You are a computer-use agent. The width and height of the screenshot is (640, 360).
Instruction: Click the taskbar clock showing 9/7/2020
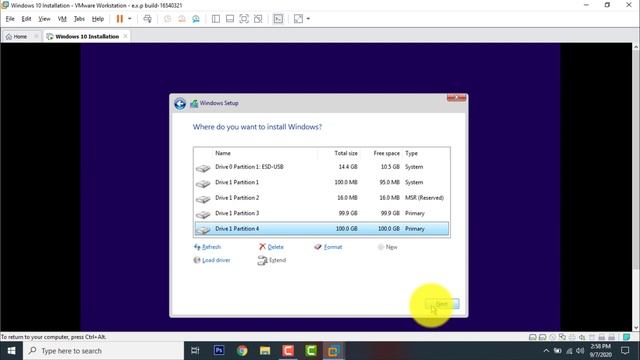(600, 351)
